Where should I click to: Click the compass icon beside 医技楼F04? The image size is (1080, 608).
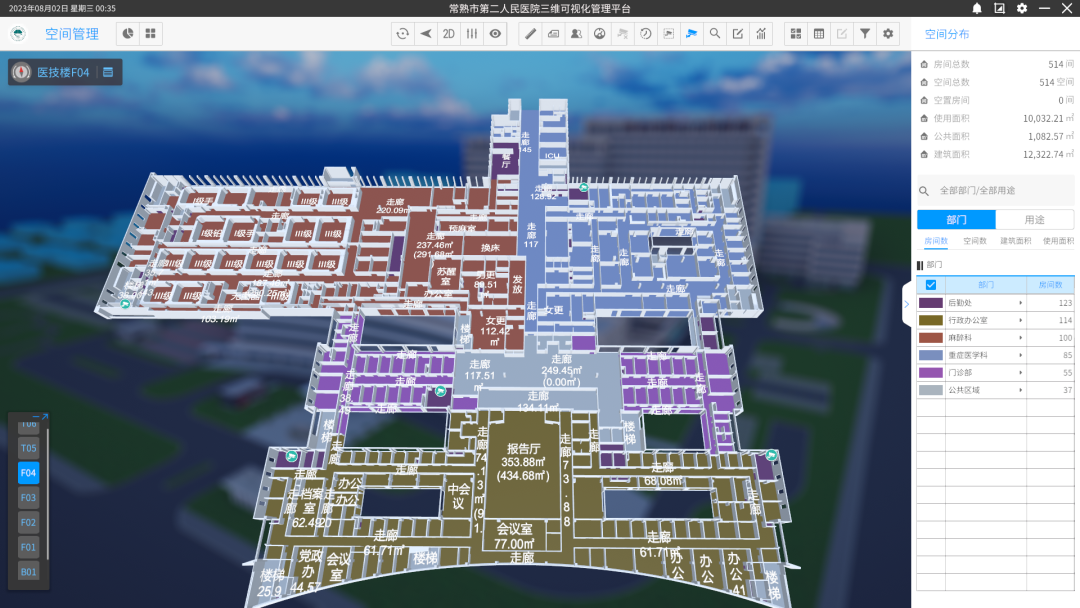(21, 72)
